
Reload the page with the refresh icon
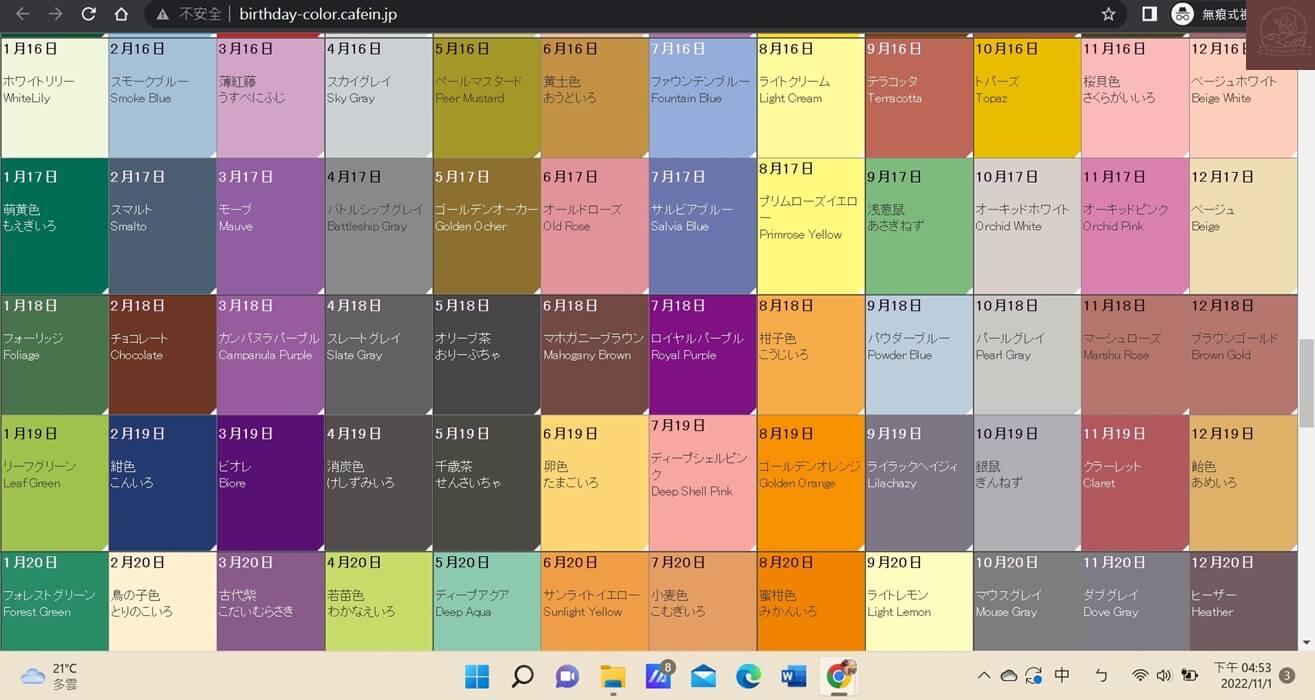coord(88,14)
